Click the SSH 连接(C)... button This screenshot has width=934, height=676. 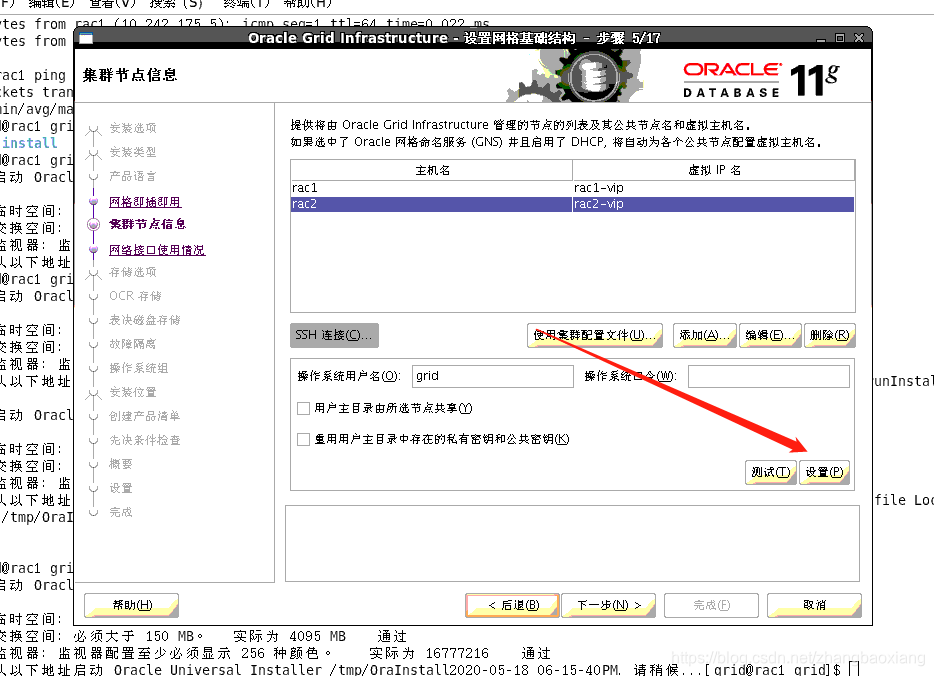[x=334, y=335]
